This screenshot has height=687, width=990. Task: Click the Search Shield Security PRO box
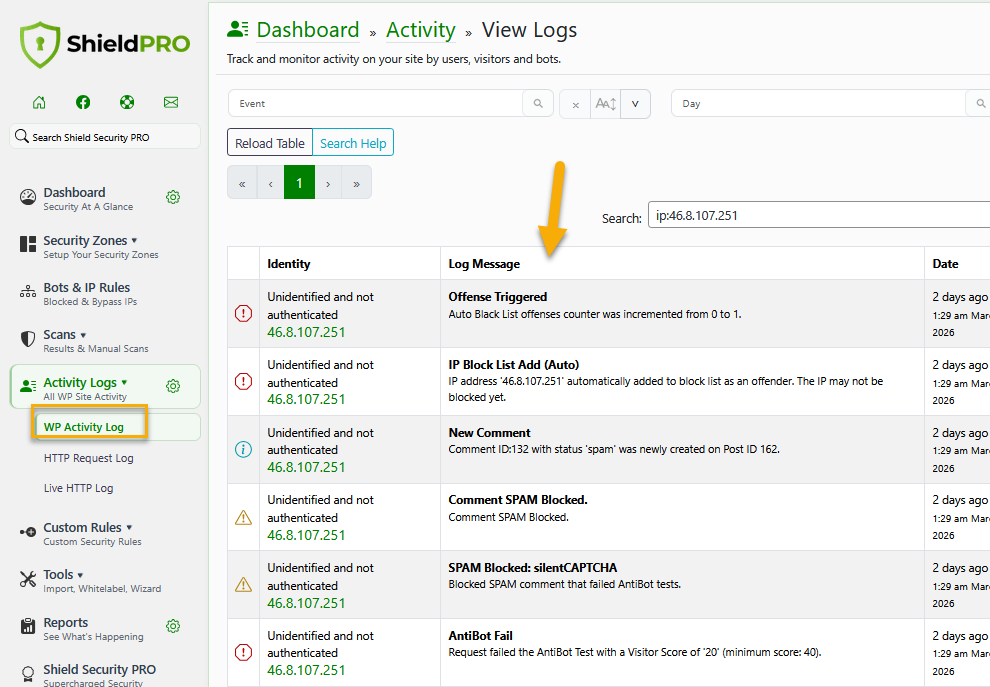click(x=105, y=136)
